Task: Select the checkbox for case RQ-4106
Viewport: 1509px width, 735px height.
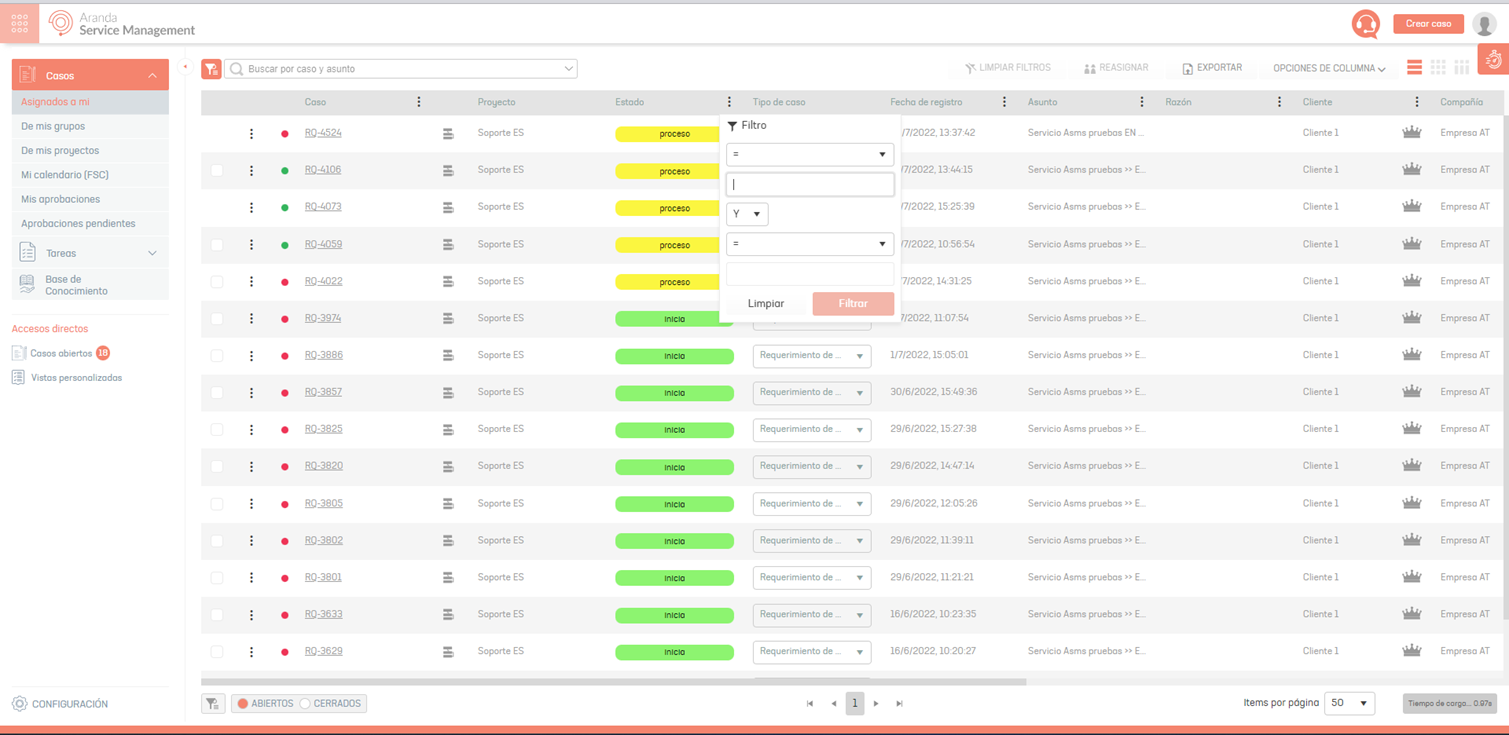Action: pos(217,171)
